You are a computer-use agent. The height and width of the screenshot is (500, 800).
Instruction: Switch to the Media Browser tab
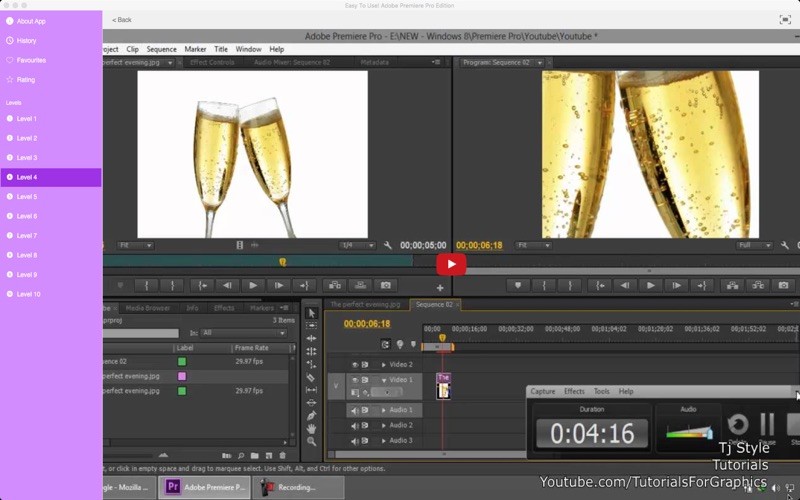point(148,308)
